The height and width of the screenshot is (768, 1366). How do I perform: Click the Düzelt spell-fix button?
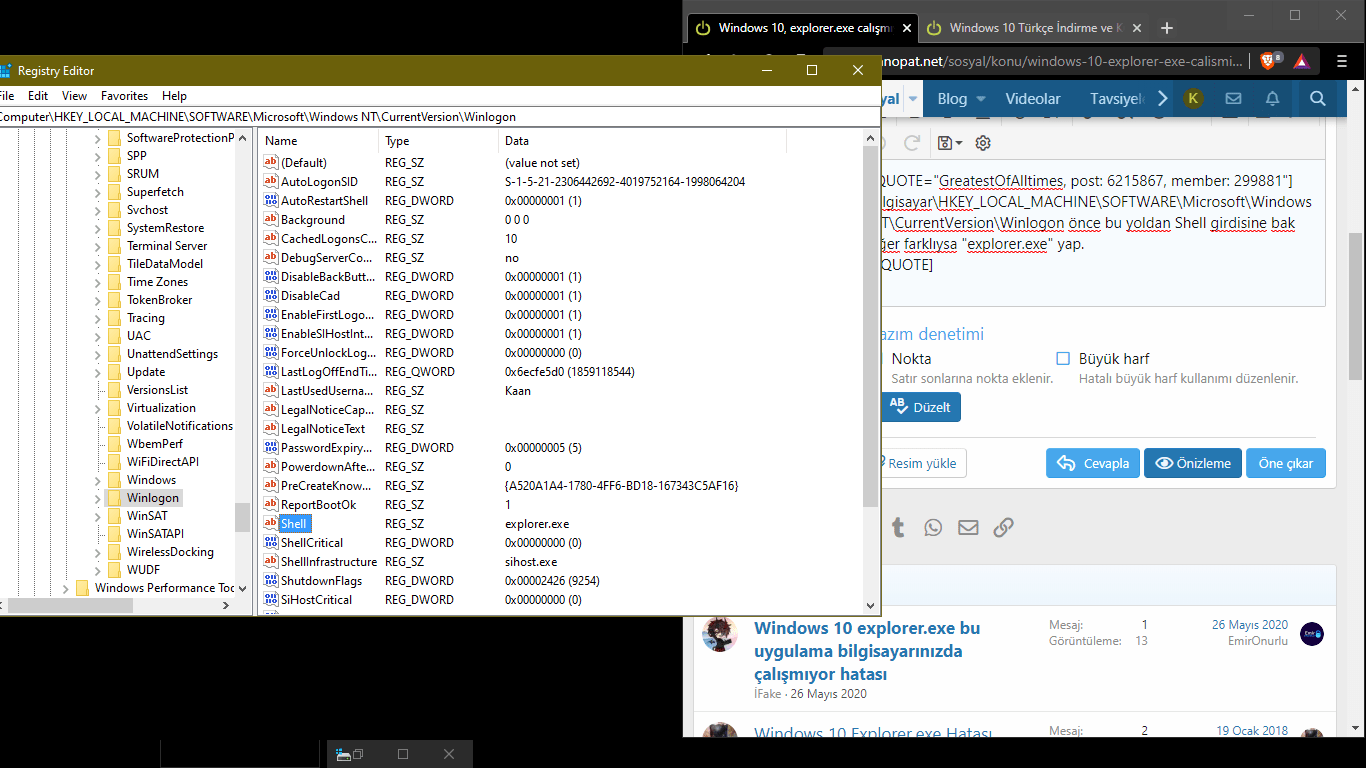coord(920,407)
